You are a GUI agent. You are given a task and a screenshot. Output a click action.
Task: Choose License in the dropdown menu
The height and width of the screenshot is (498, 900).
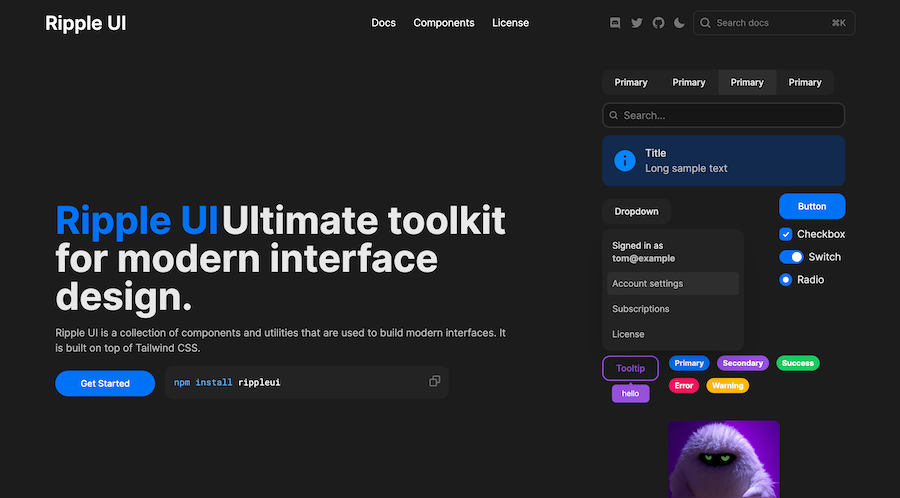pyautogui.click(x=673, y=334)
